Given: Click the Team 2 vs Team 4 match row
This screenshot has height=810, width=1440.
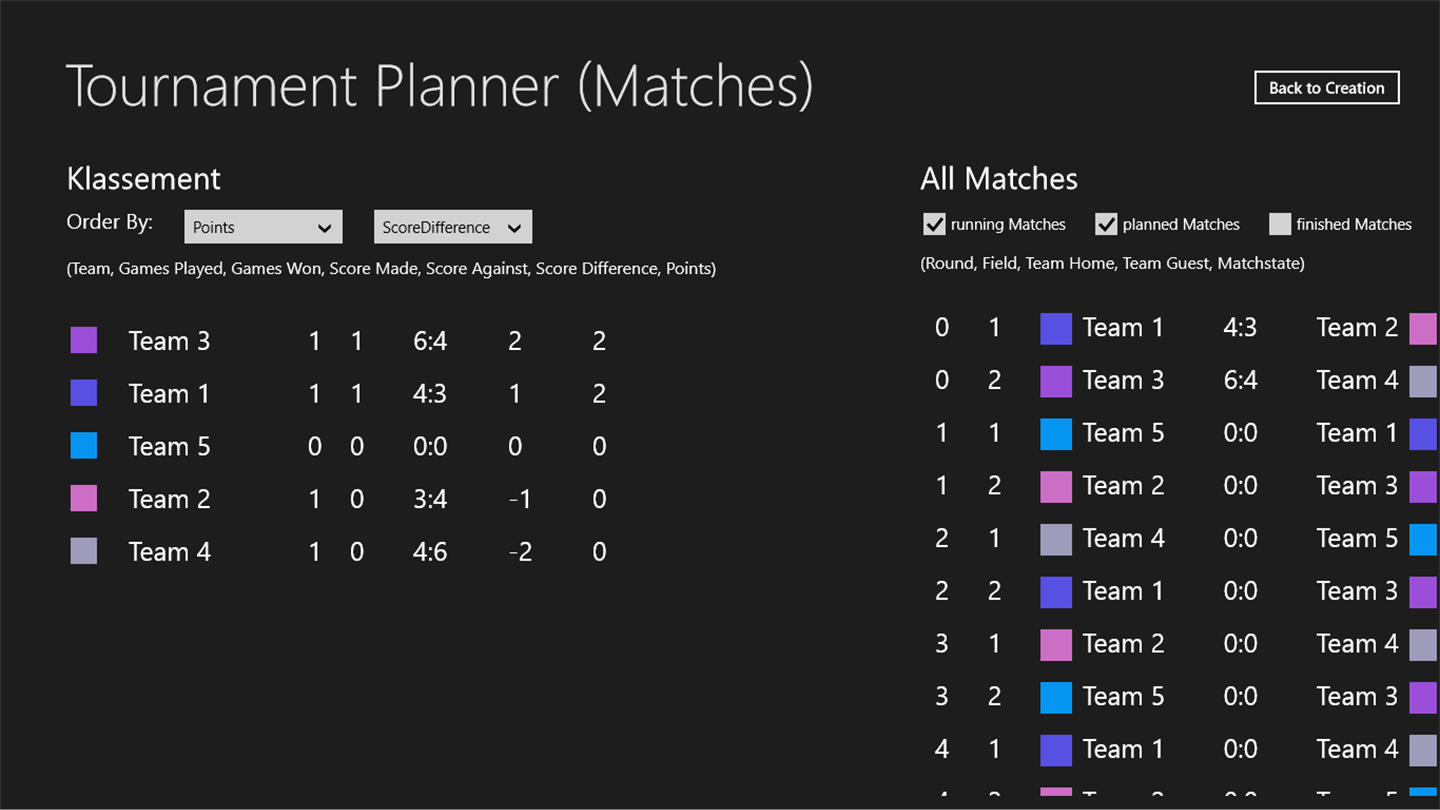Looking at the screenshot, I should 1180,644.
